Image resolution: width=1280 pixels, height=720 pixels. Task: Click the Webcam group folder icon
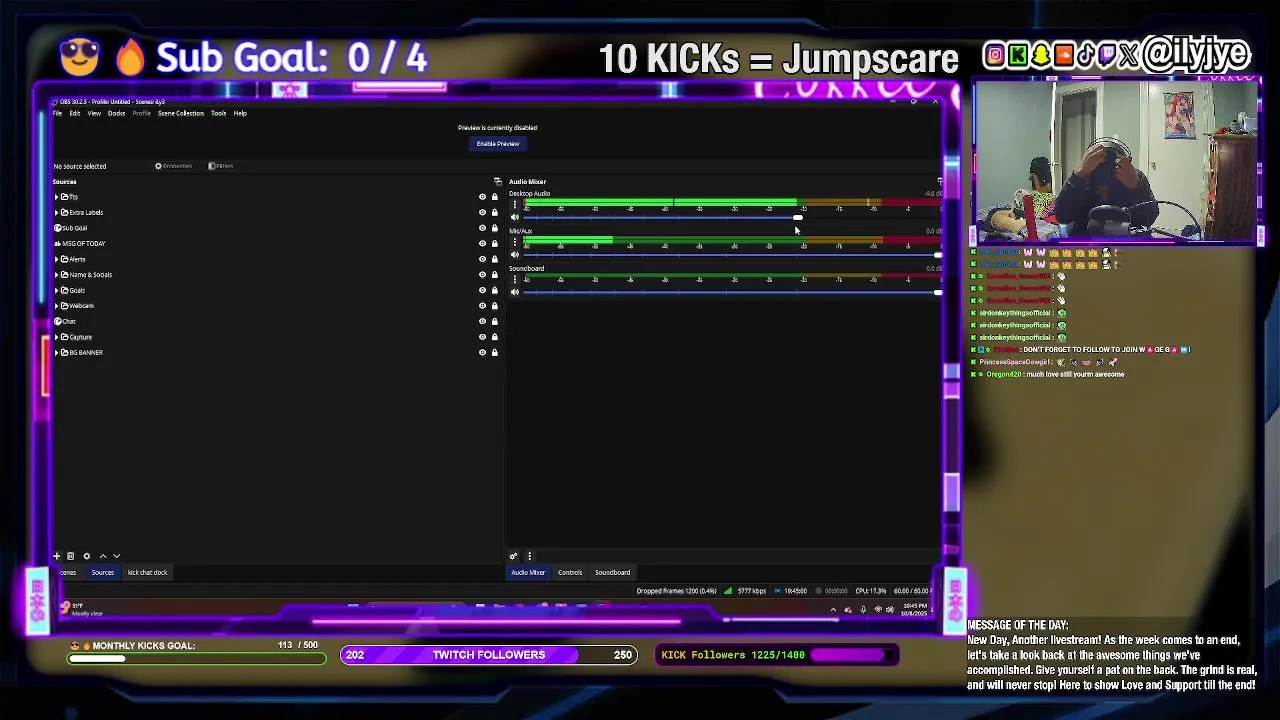(x=65, y=305)
